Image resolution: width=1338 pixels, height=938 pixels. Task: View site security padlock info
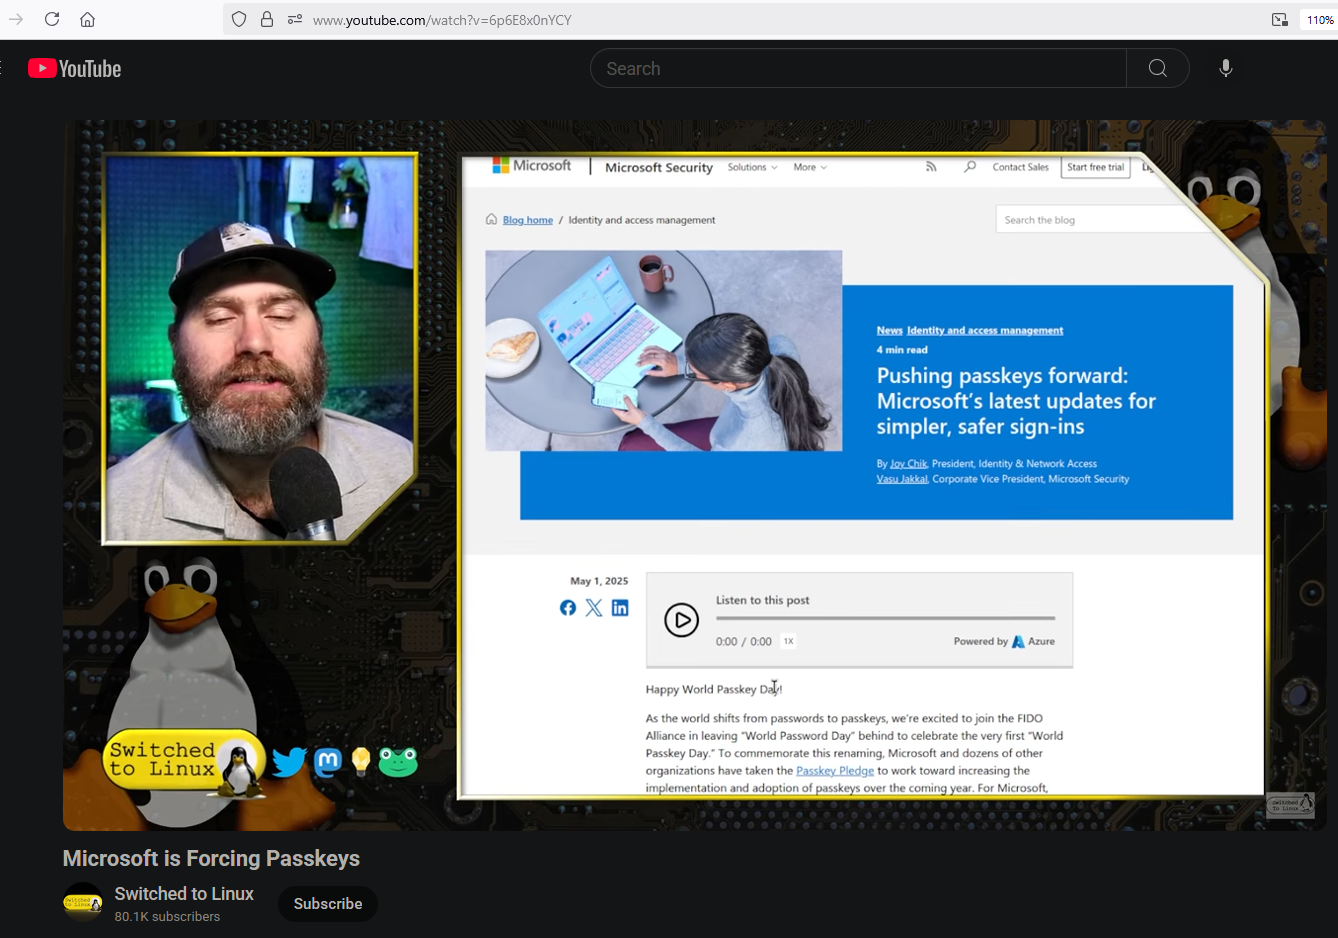267,19
